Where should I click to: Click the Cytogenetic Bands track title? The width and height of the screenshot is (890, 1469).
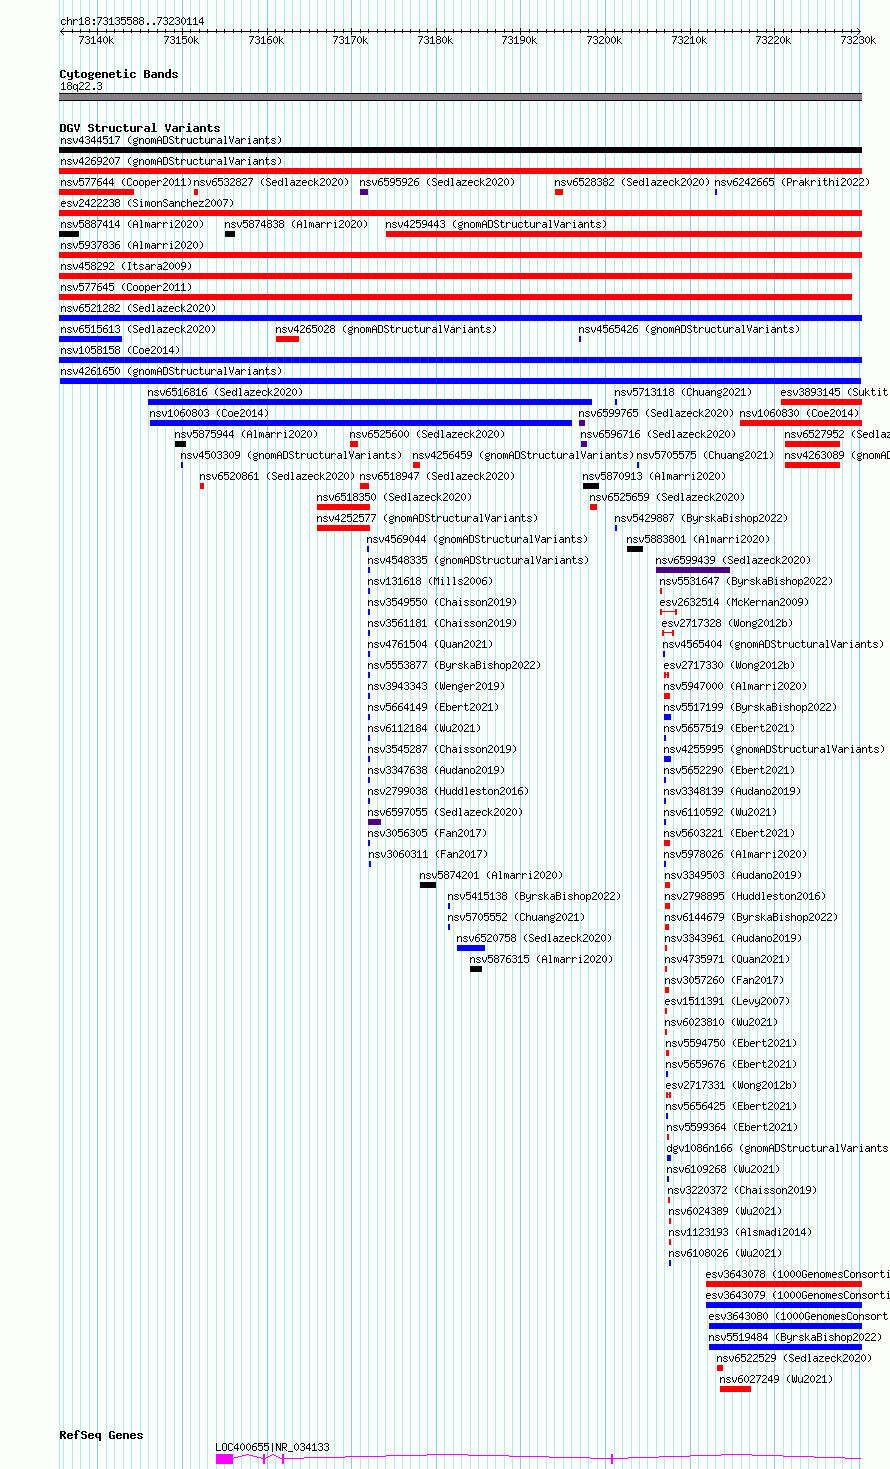119,74
